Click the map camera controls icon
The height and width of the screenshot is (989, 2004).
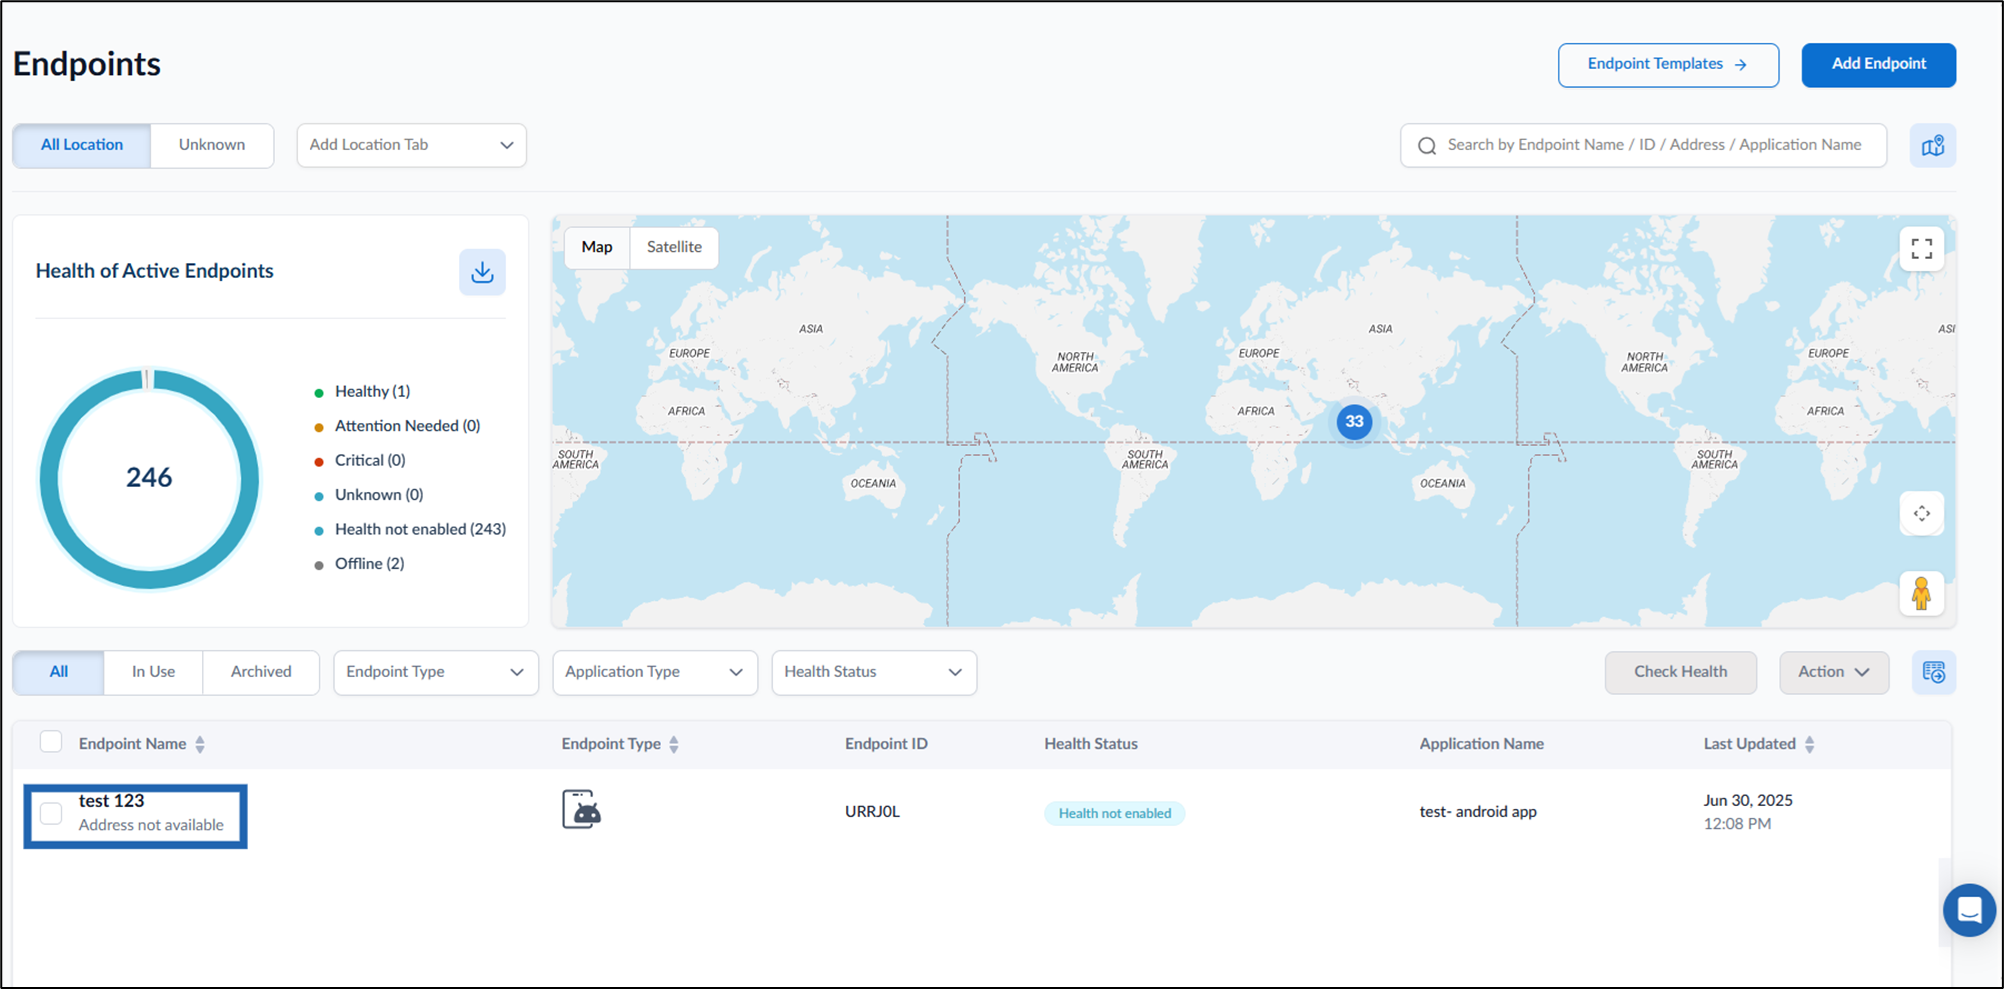[x=1921, y=514]
